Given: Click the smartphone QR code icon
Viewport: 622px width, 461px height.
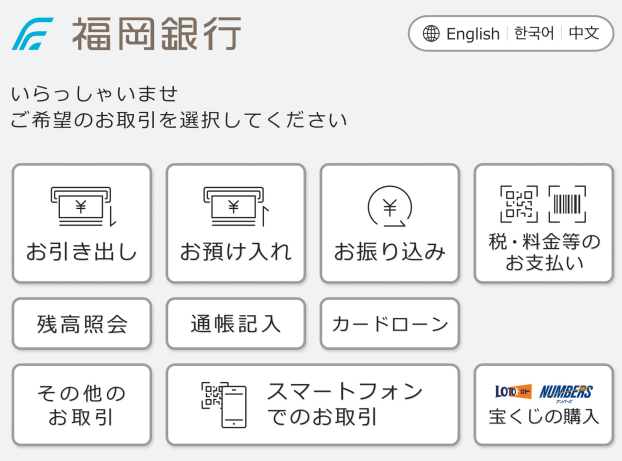Looking at the screenshot, I should [x=223, y=404].
